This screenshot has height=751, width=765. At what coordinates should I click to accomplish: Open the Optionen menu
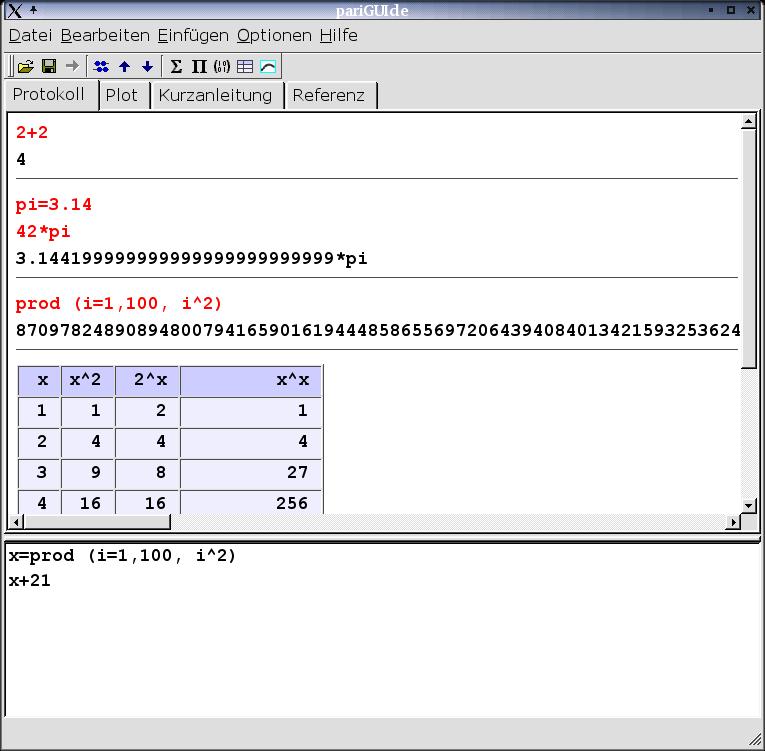[274, 35]
